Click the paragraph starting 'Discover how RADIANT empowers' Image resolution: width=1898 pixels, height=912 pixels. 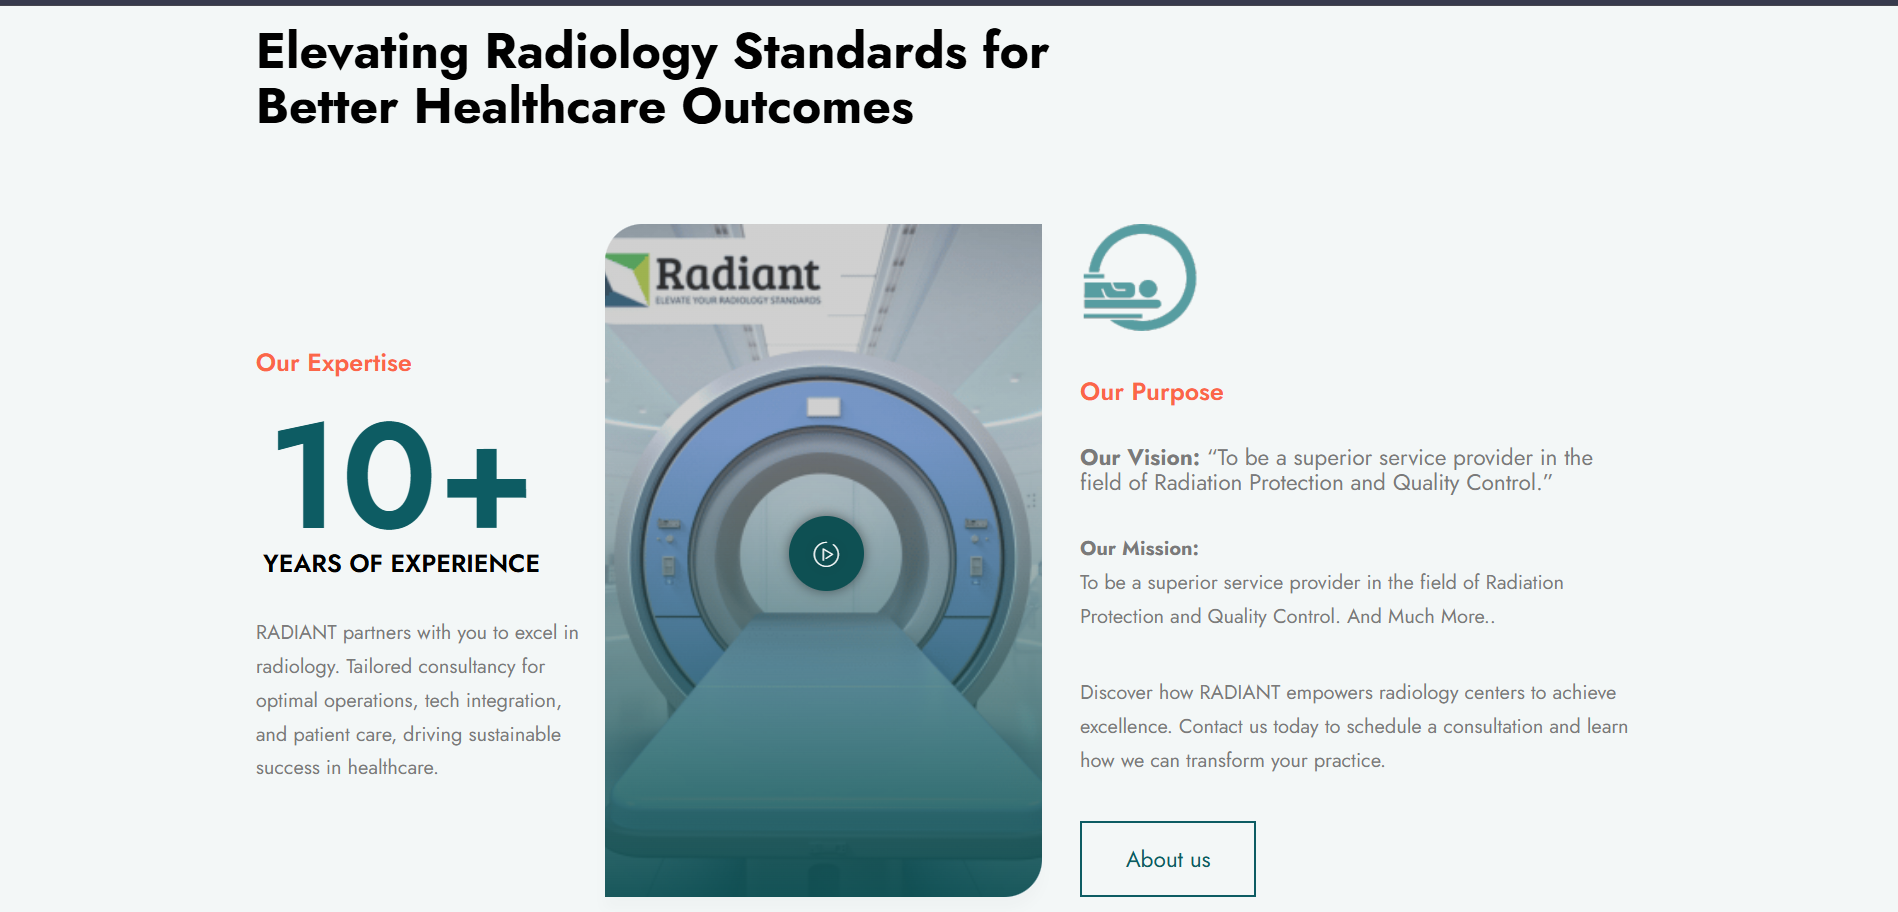pos(1354,726)
